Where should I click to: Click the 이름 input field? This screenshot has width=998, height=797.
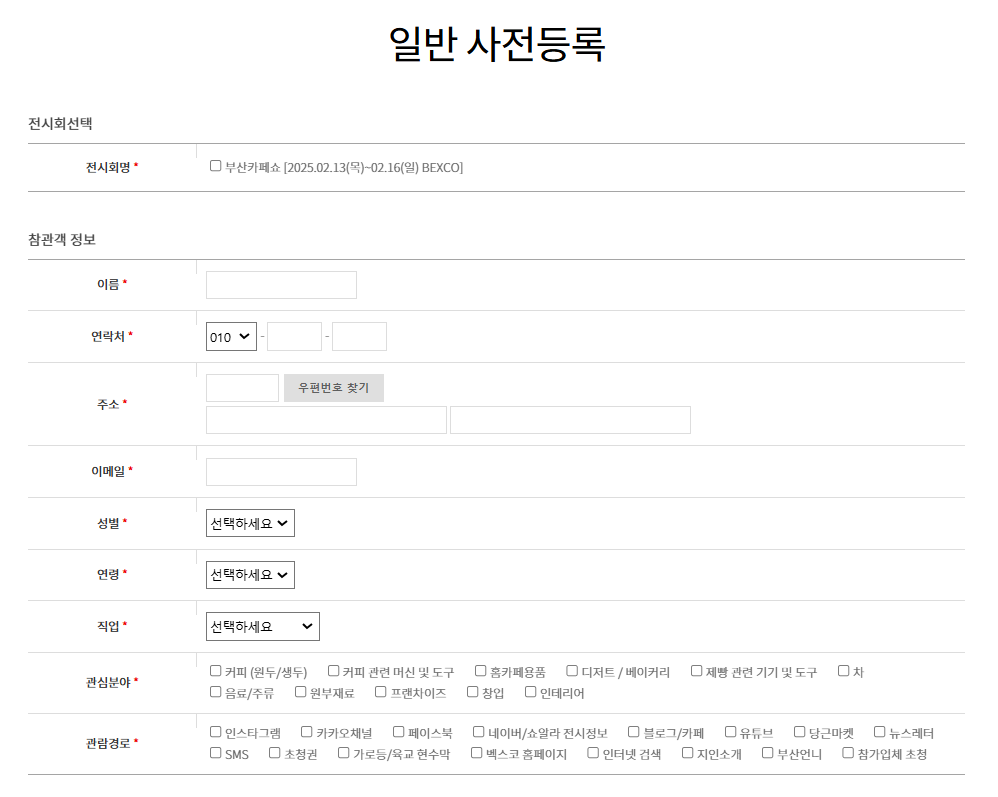click(x=281, y=284)
